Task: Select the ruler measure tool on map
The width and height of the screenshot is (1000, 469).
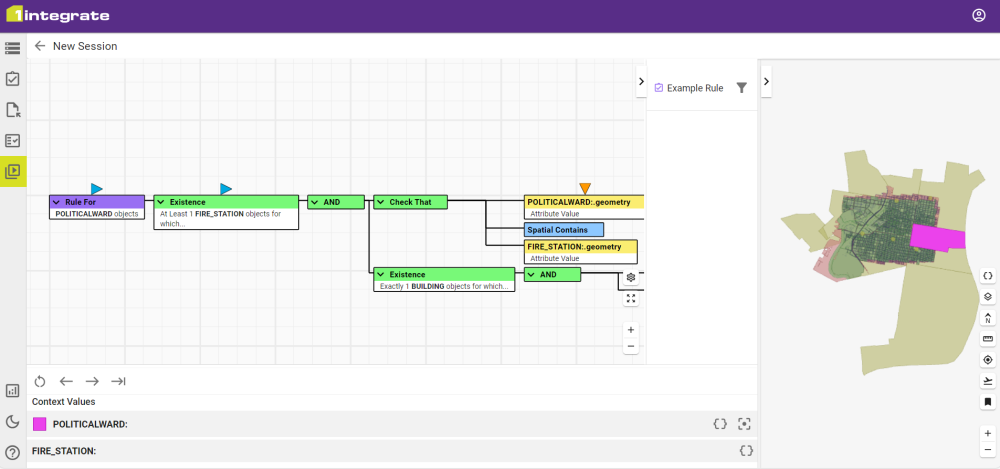Action: pyautogui.click(x=988, y=339)
